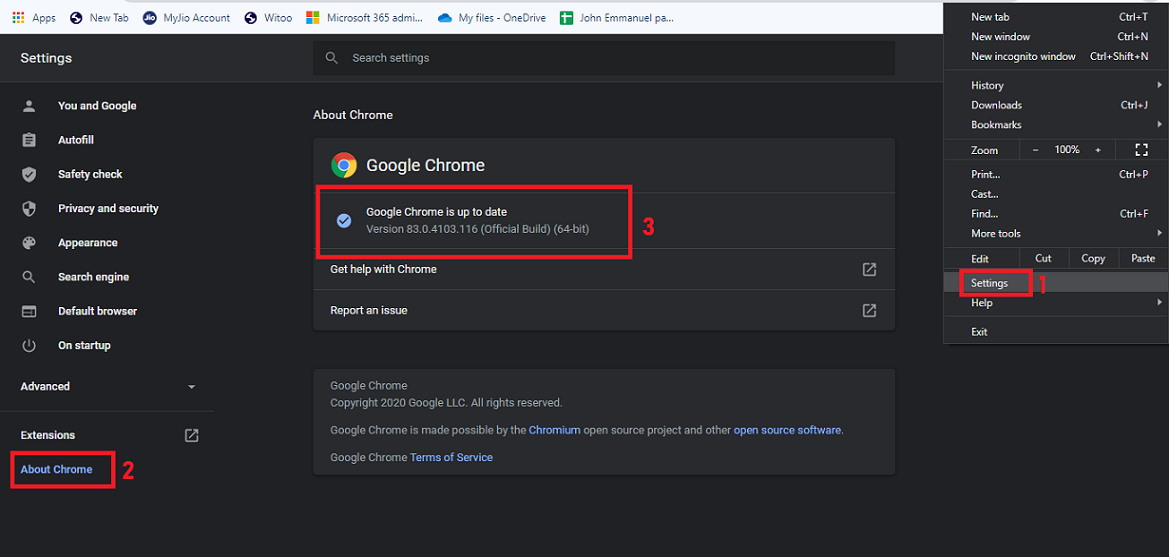Click the On startup power icon

pyautogui.click(x=29, y=346)
